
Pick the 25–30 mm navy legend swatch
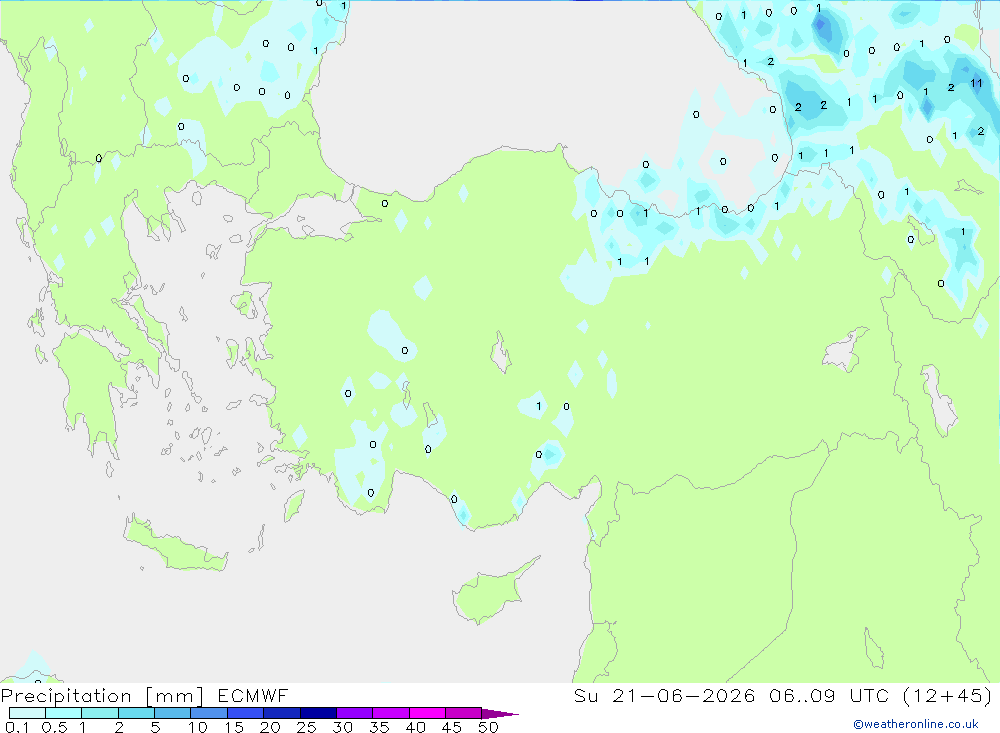click(x=318, y=713)
